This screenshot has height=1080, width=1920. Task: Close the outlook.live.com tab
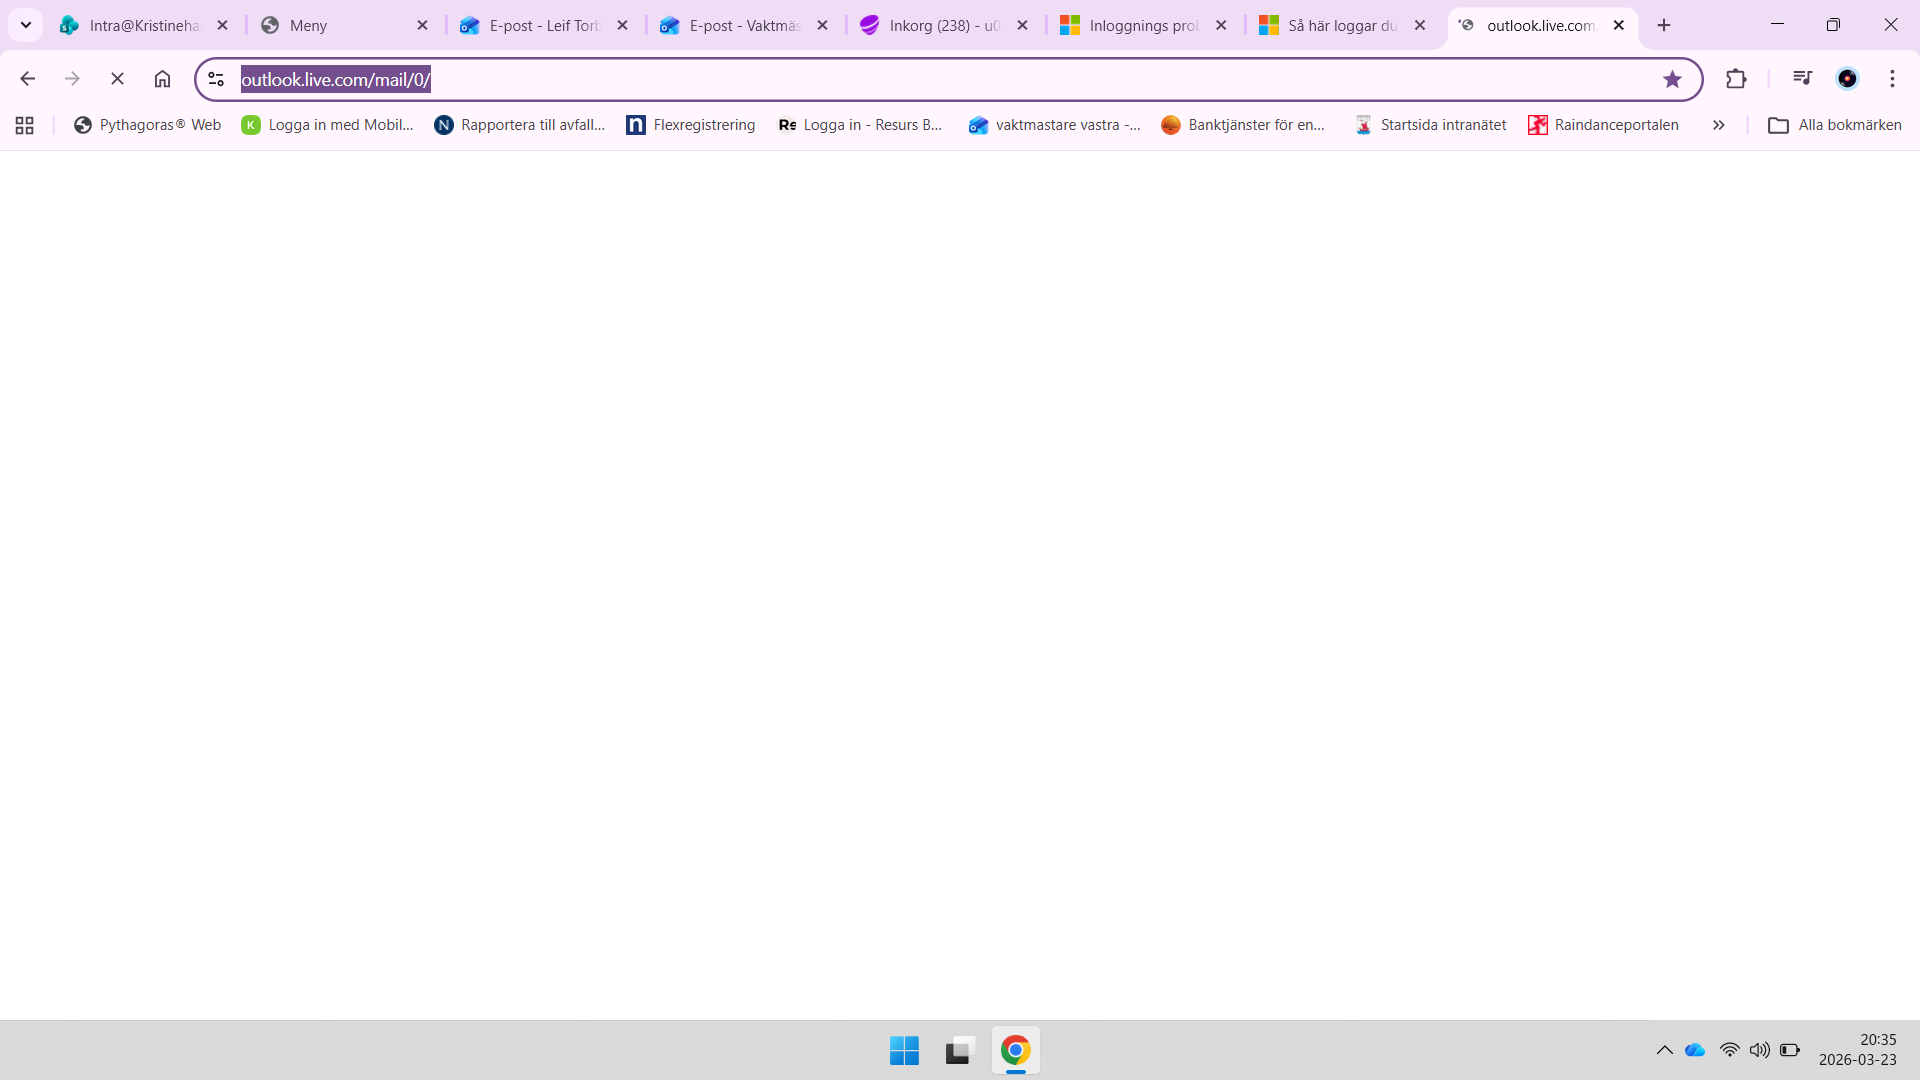(1619, 25)
